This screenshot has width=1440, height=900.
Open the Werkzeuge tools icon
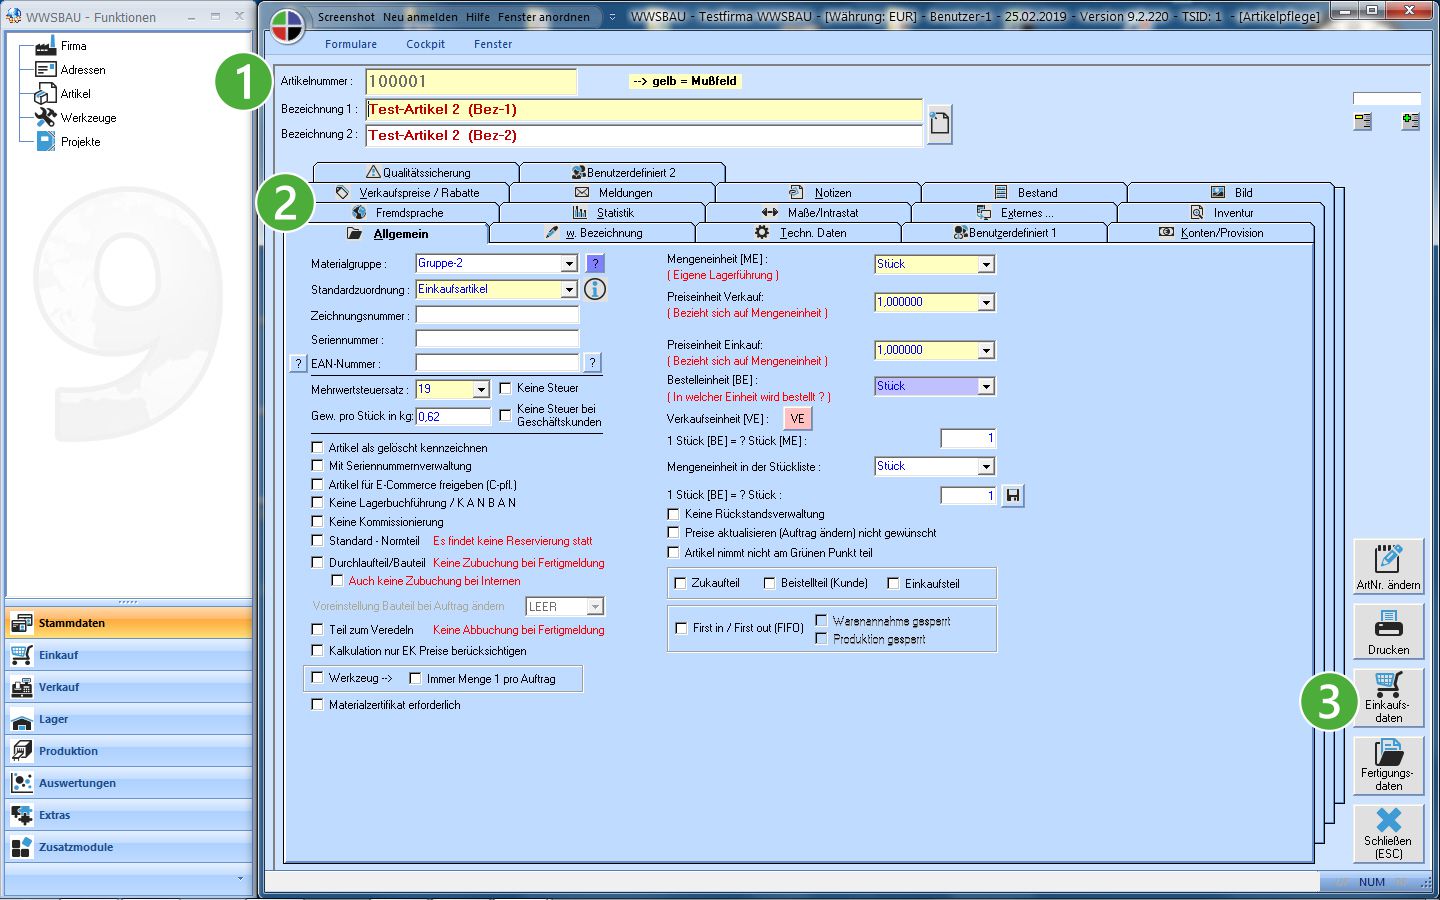(45, 118)
